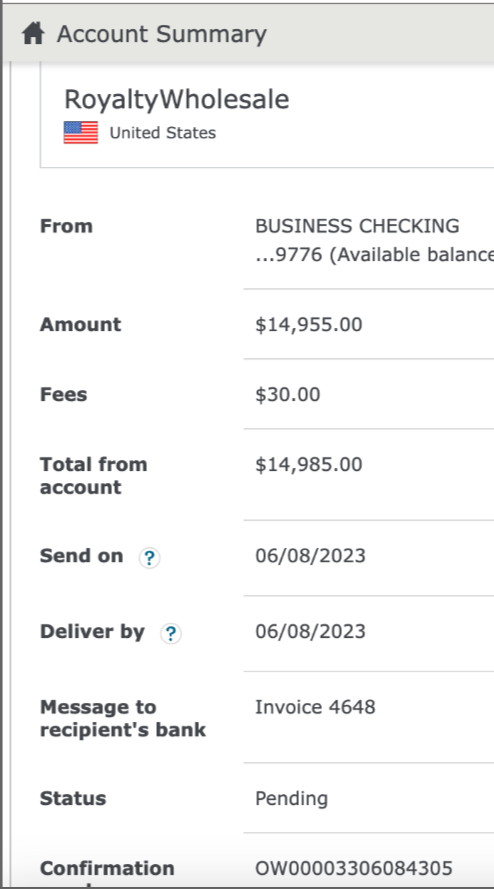Click the account ending in 9776
The height and width of the screenshot is (889, 494).
[374, 255]
